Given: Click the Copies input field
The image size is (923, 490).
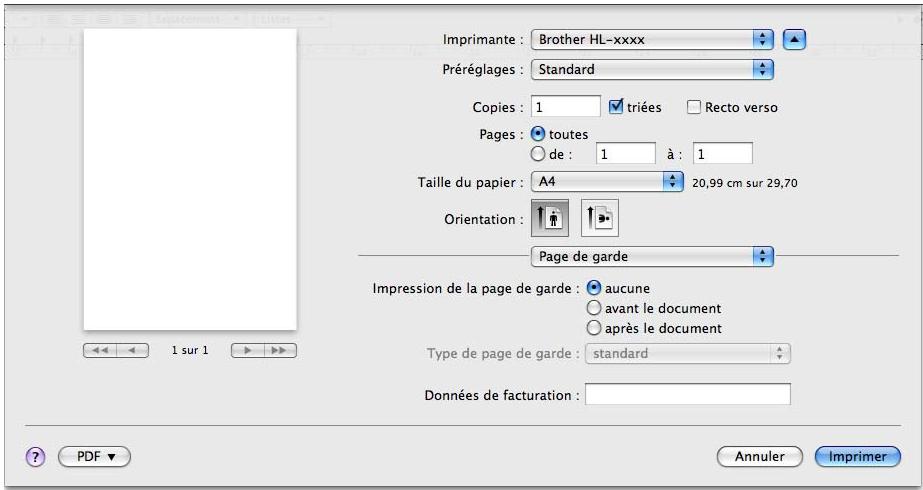Looking at the screenshot, I should pos(566,107).
